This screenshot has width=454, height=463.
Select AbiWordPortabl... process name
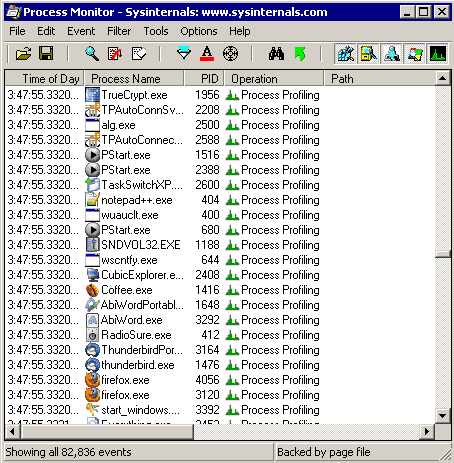(x=142, y=305)
